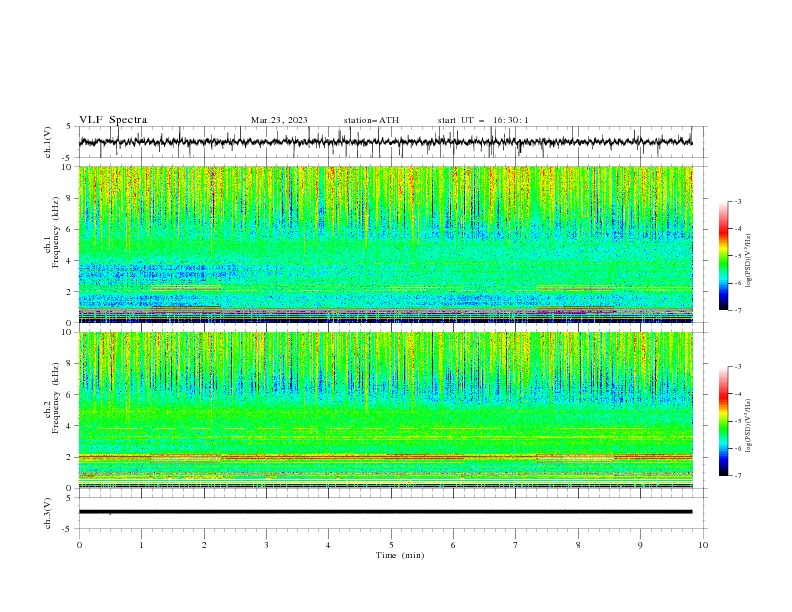Click the "-3" label on ch.1 colorbar
Image resolution: width=792 pixels, height=612 pixels.
(738, 201)
